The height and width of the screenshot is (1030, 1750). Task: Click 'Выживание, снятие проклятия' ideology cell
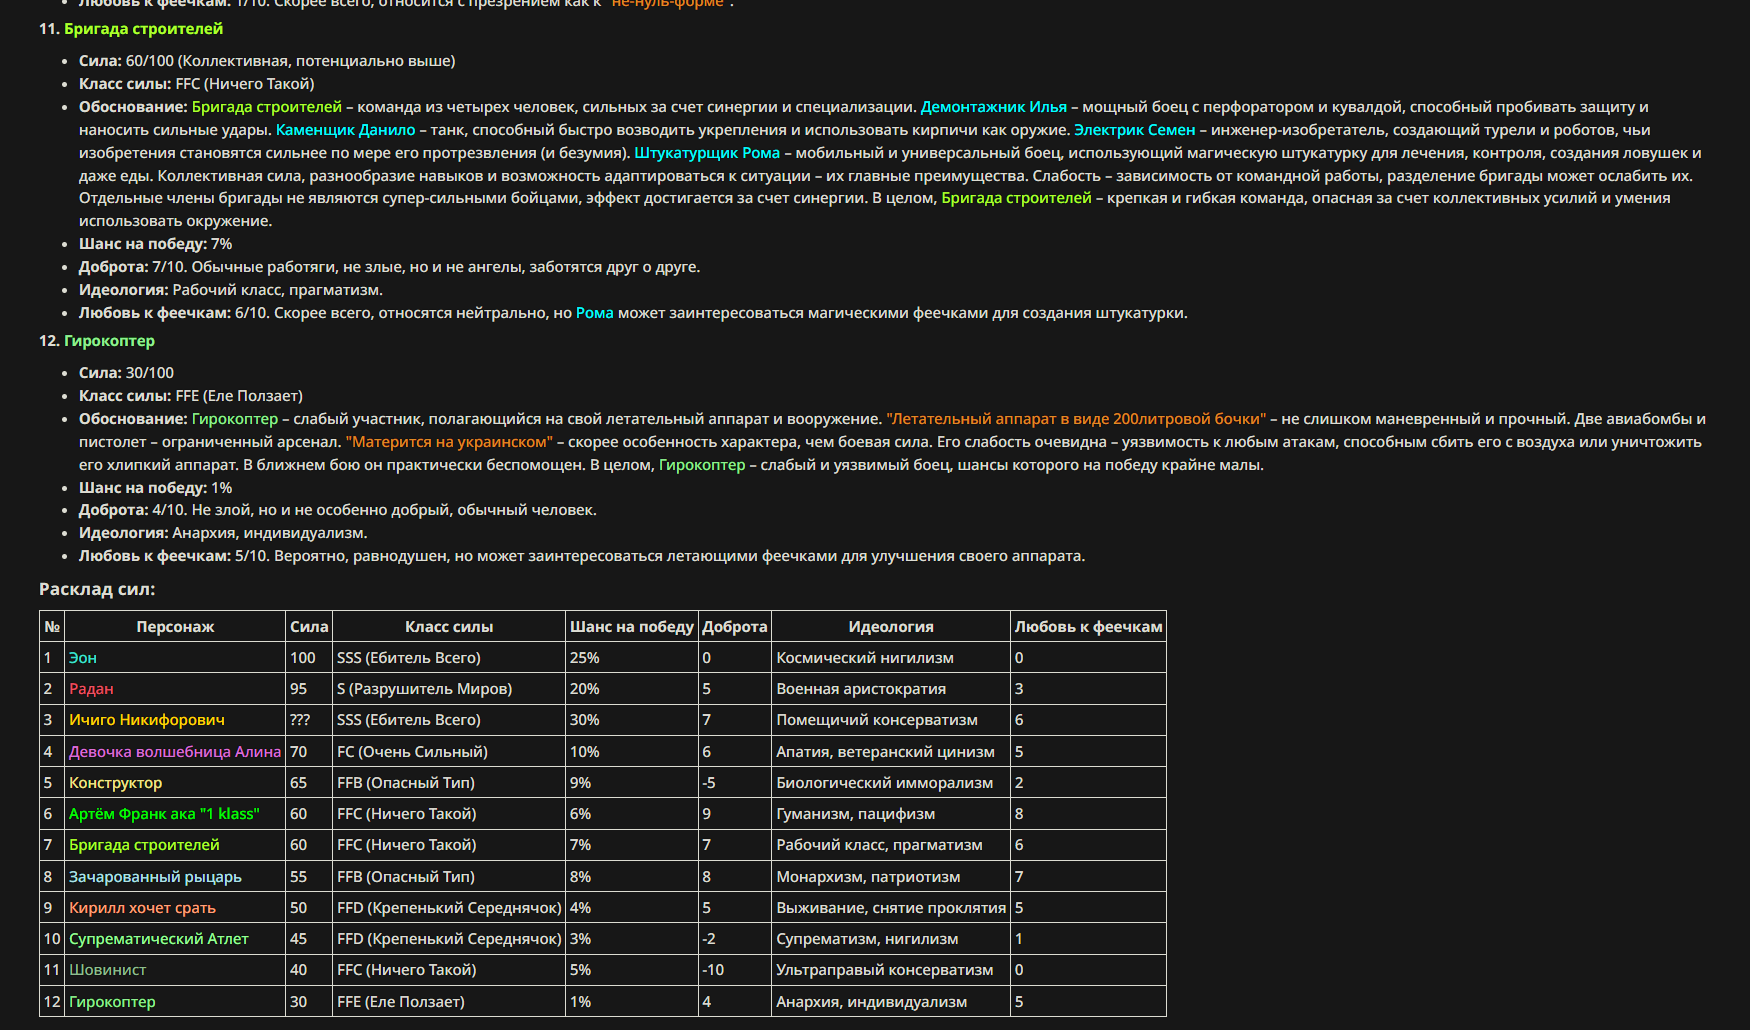click(x=891, y=908)
